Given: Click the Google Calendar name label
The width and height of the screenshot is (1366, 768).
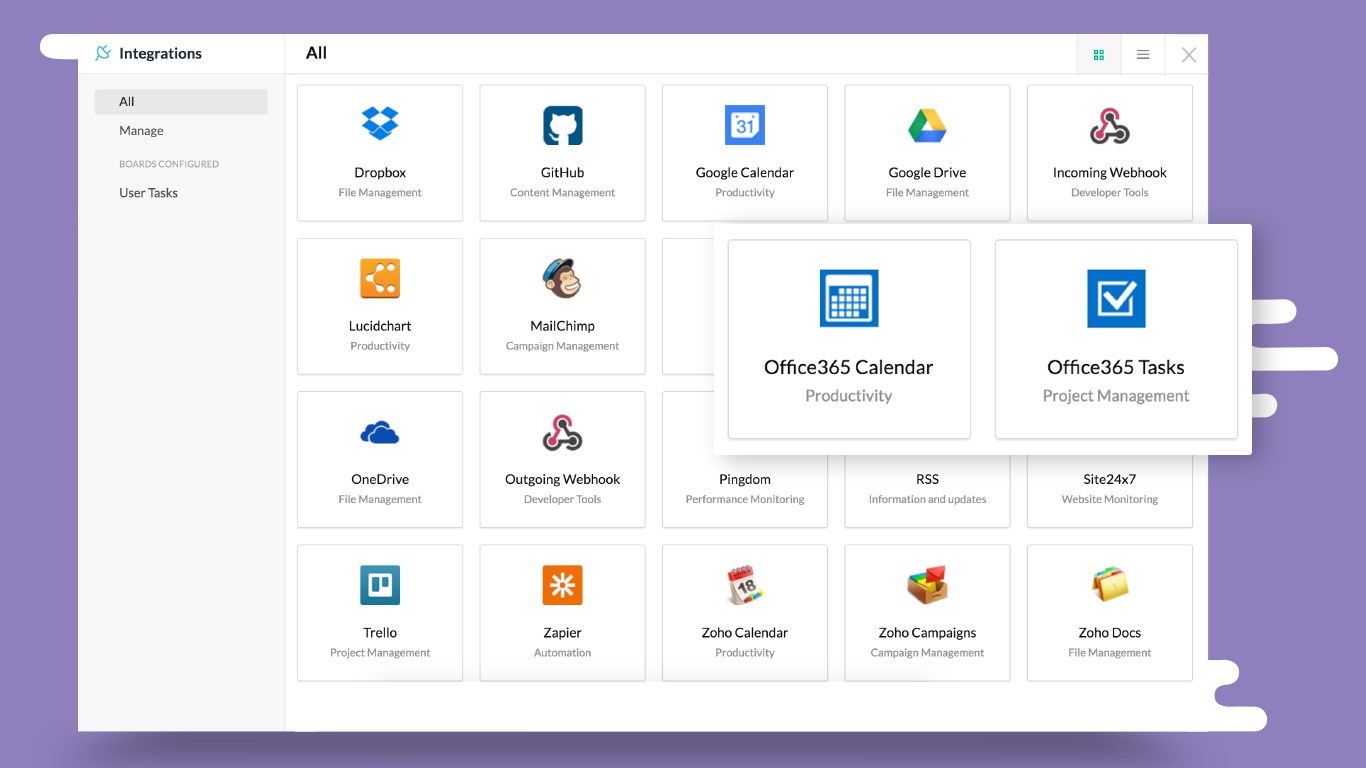Looking at the screenshot, I should click(745, 172).
